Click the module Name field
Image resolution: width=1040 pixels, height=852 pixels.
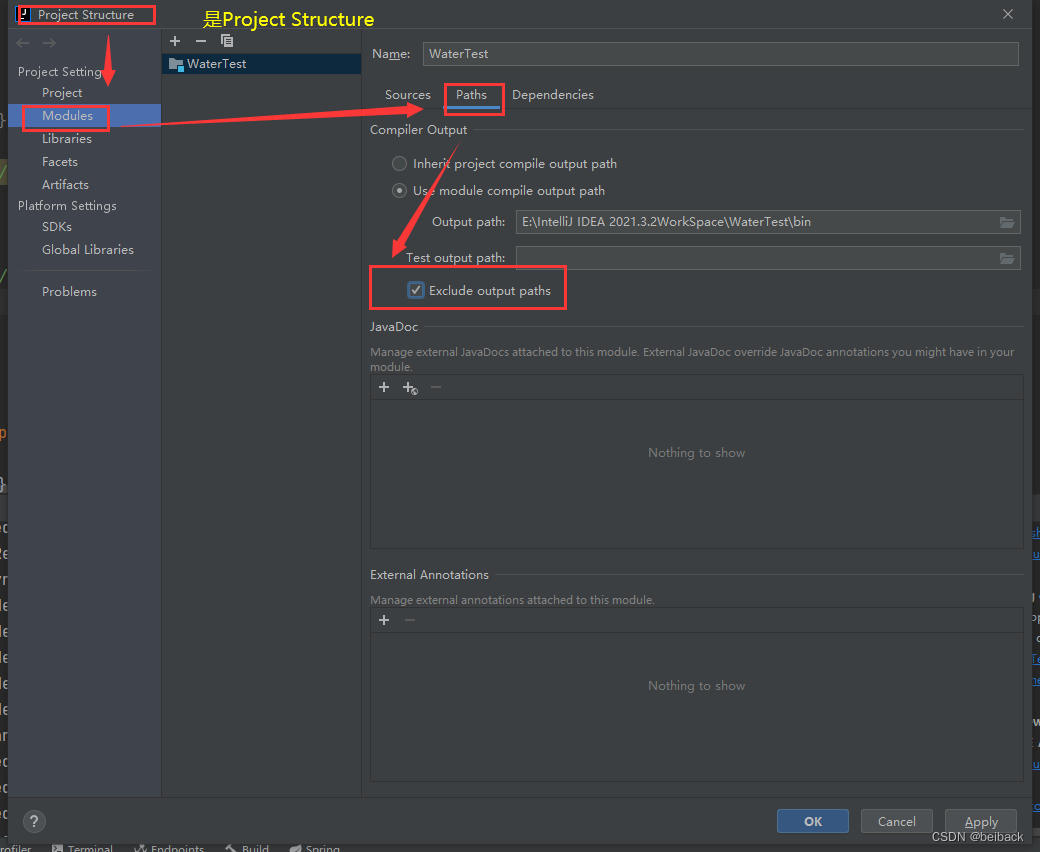pos(720,54)
